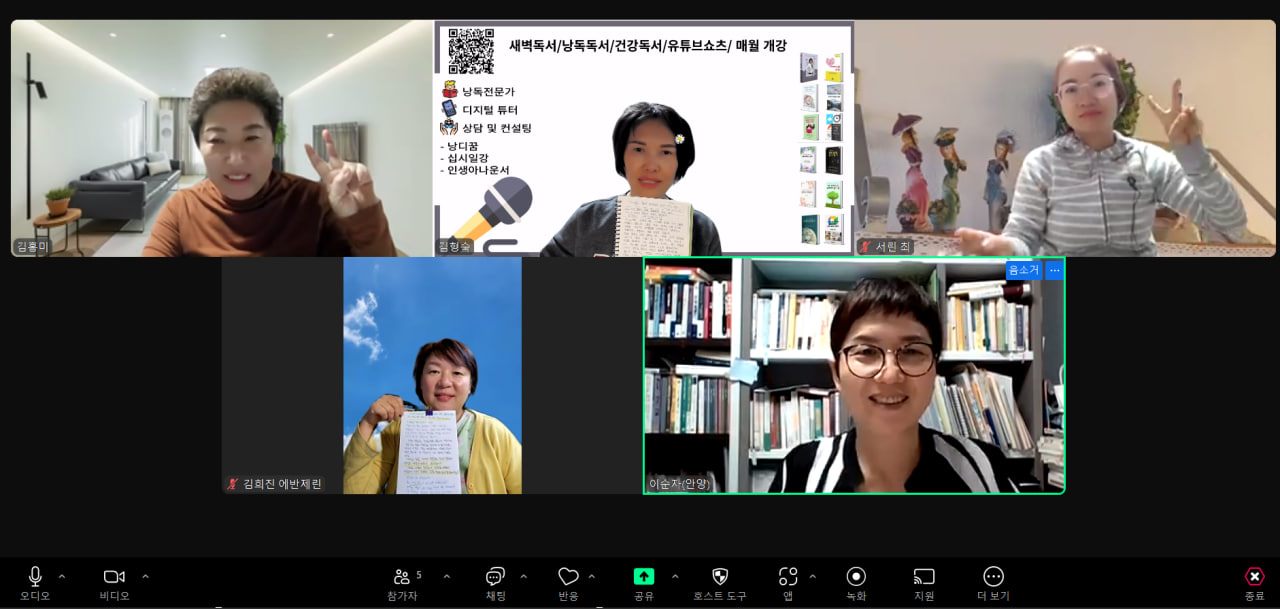Start recording with 녹화 button

click(x=856, y=583)
